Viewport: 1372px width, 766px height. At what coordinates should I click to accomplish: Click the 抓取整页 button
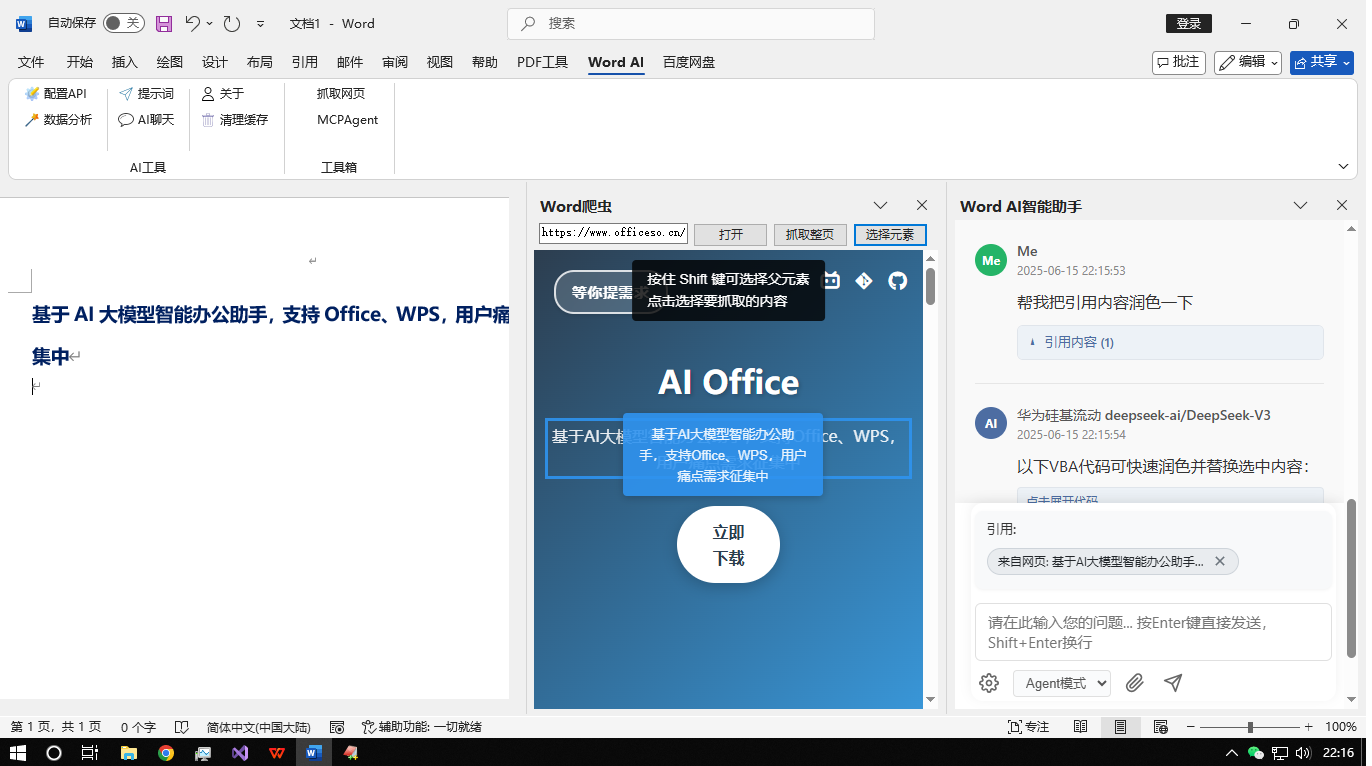(809, 234)
